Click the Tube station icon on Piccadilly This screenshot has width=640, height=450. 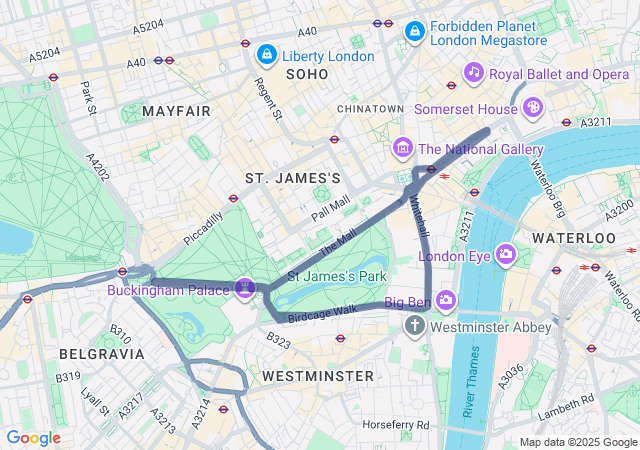coord(233,198)
